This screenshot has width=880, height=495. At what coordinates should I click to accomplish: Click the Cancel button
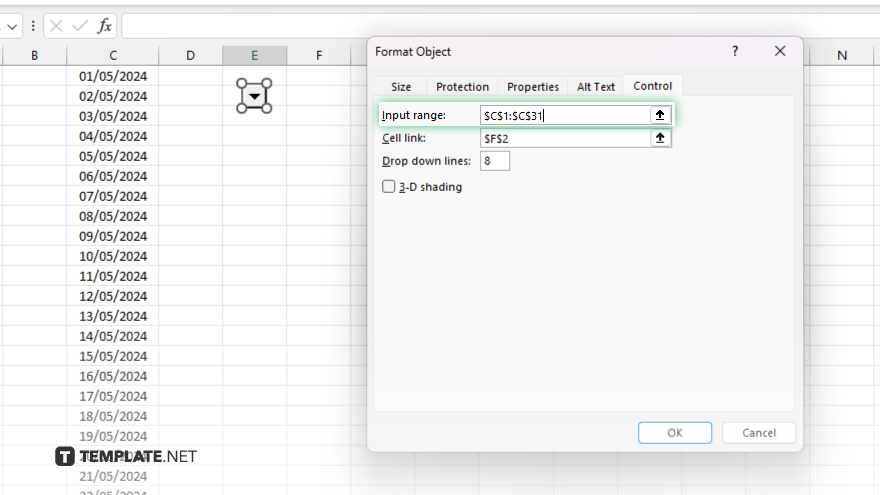pyautogui.click(x=759, y=433)
